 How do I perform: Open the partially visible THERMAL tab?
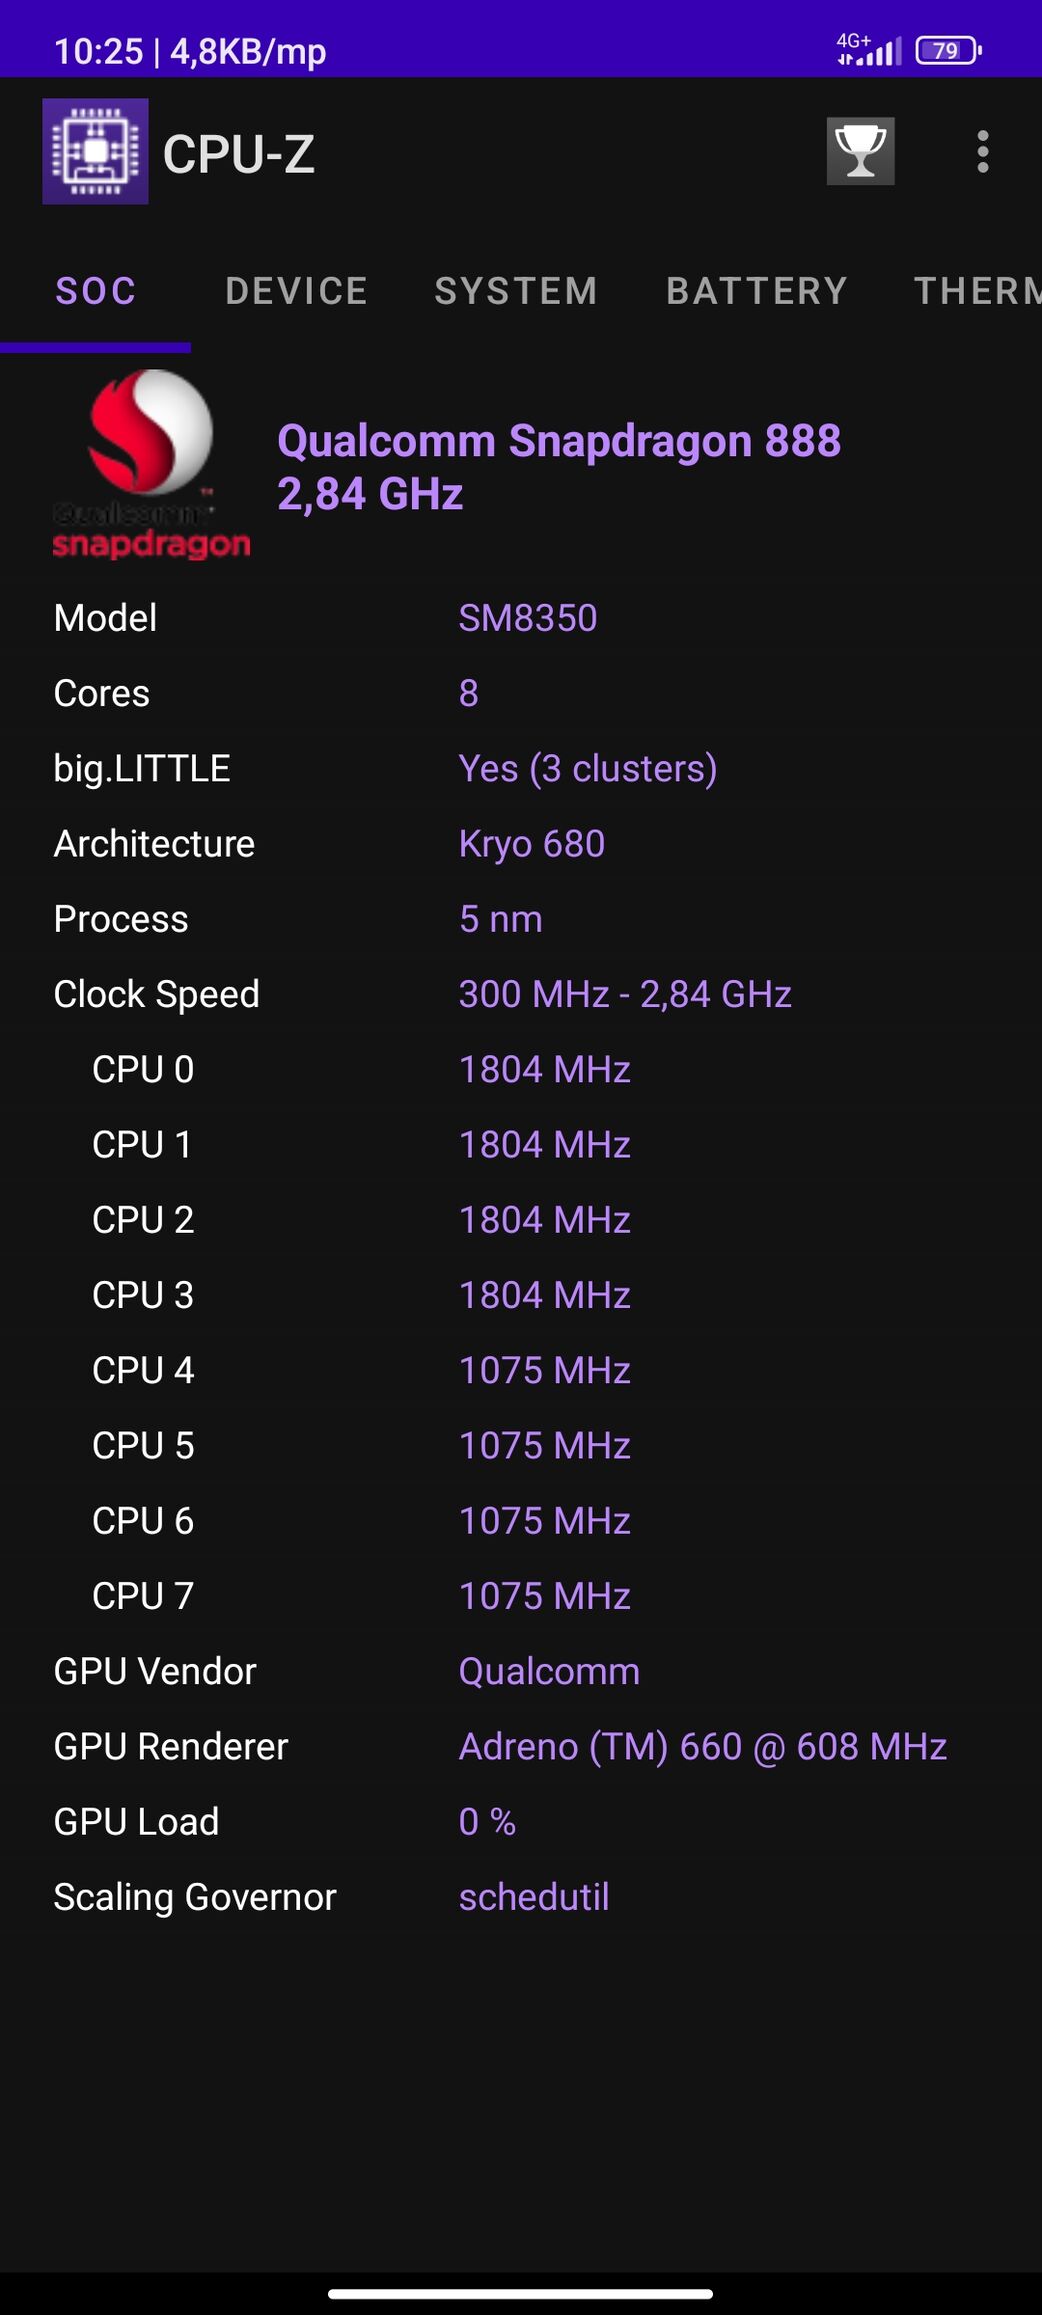pyautogui.click(x=977, y=291)
